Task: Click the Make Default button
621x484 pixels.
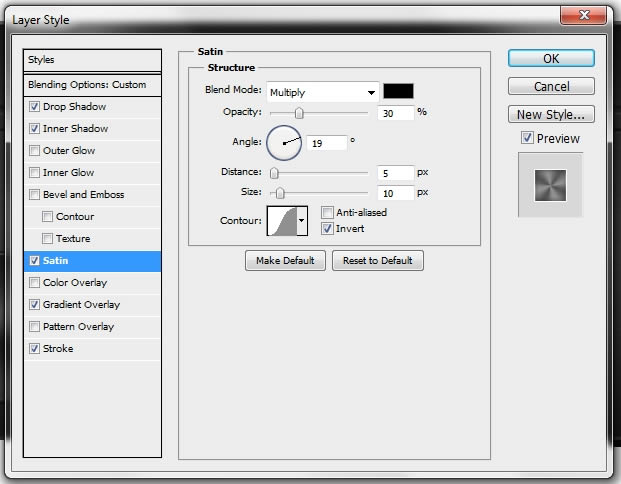Action: [285, 261]
